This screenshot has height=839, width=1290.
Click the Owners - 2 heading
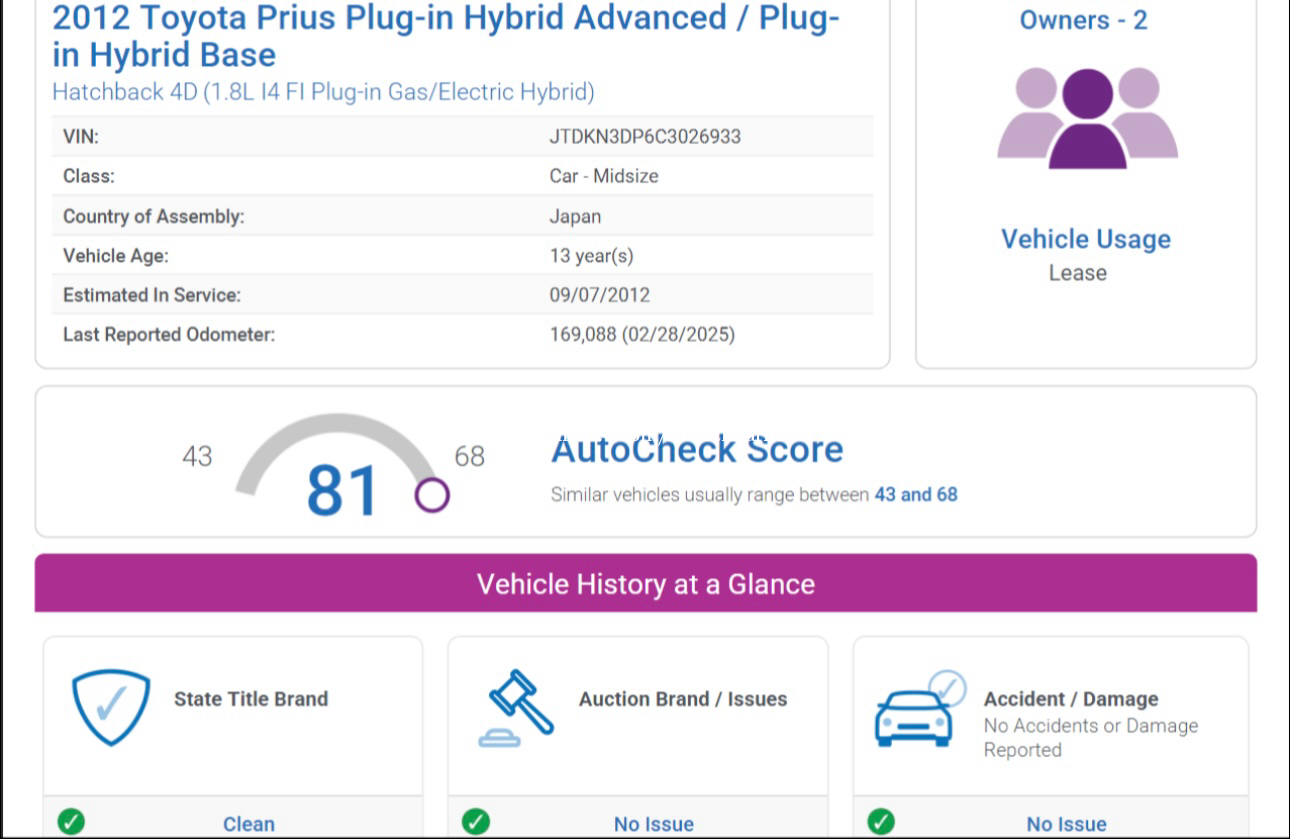click(x=1083, y=20)
